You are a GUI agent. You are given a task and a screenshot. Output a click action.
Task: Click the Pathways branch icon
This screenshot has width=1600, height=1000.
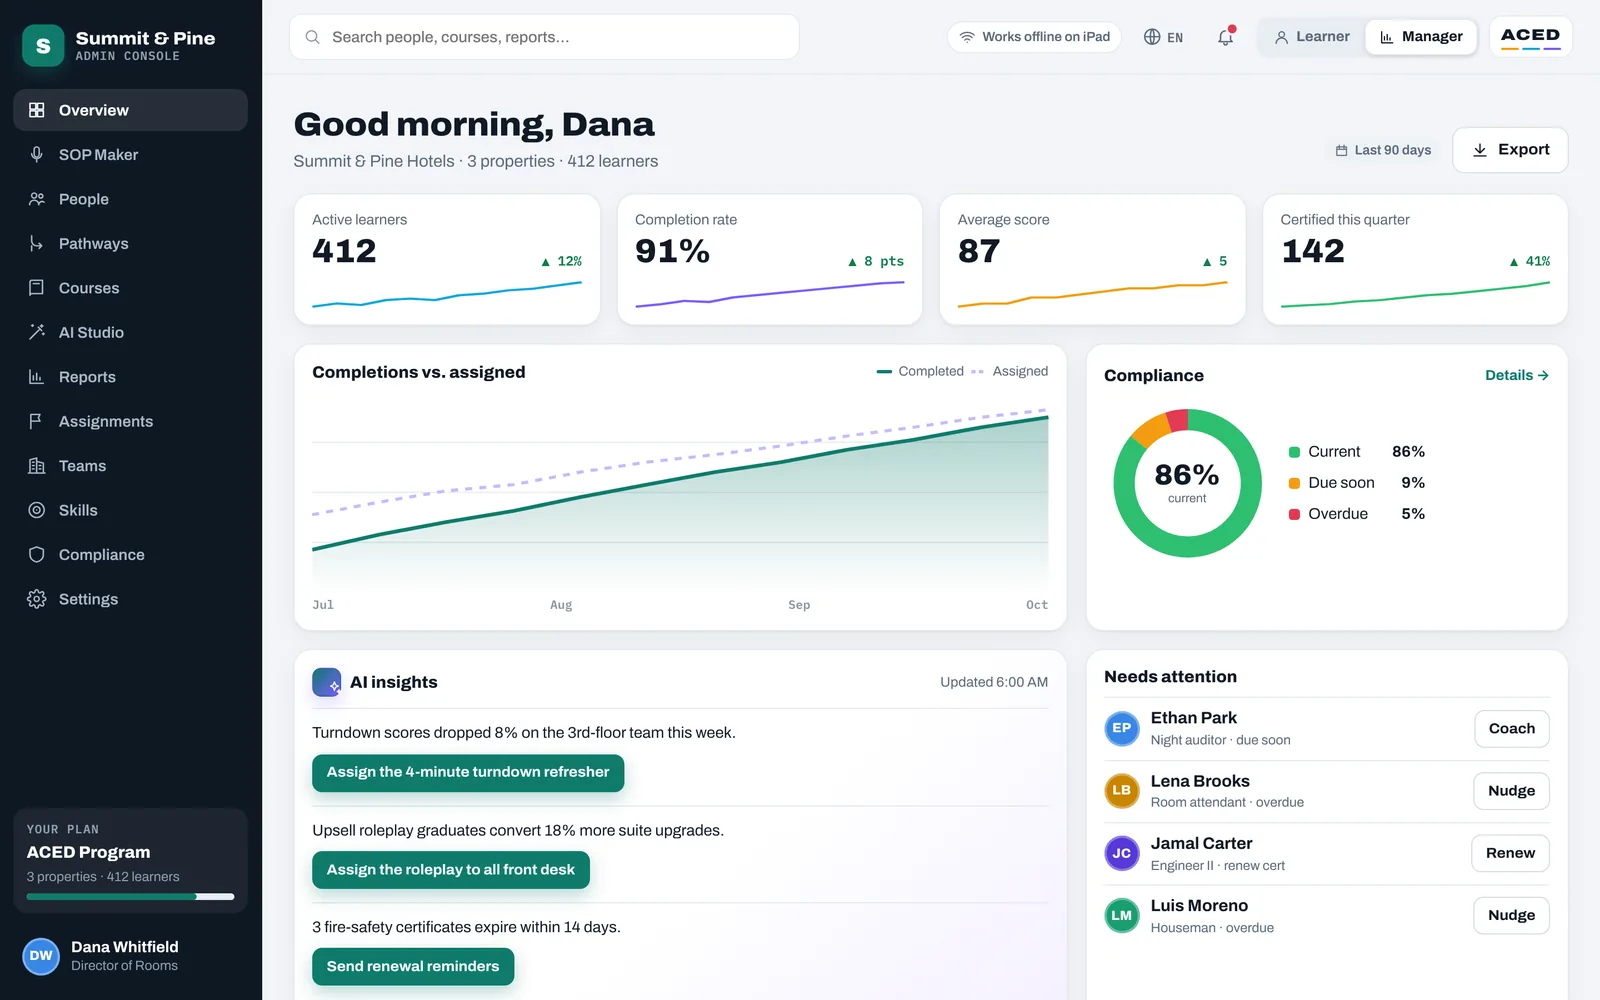point(37,244)
